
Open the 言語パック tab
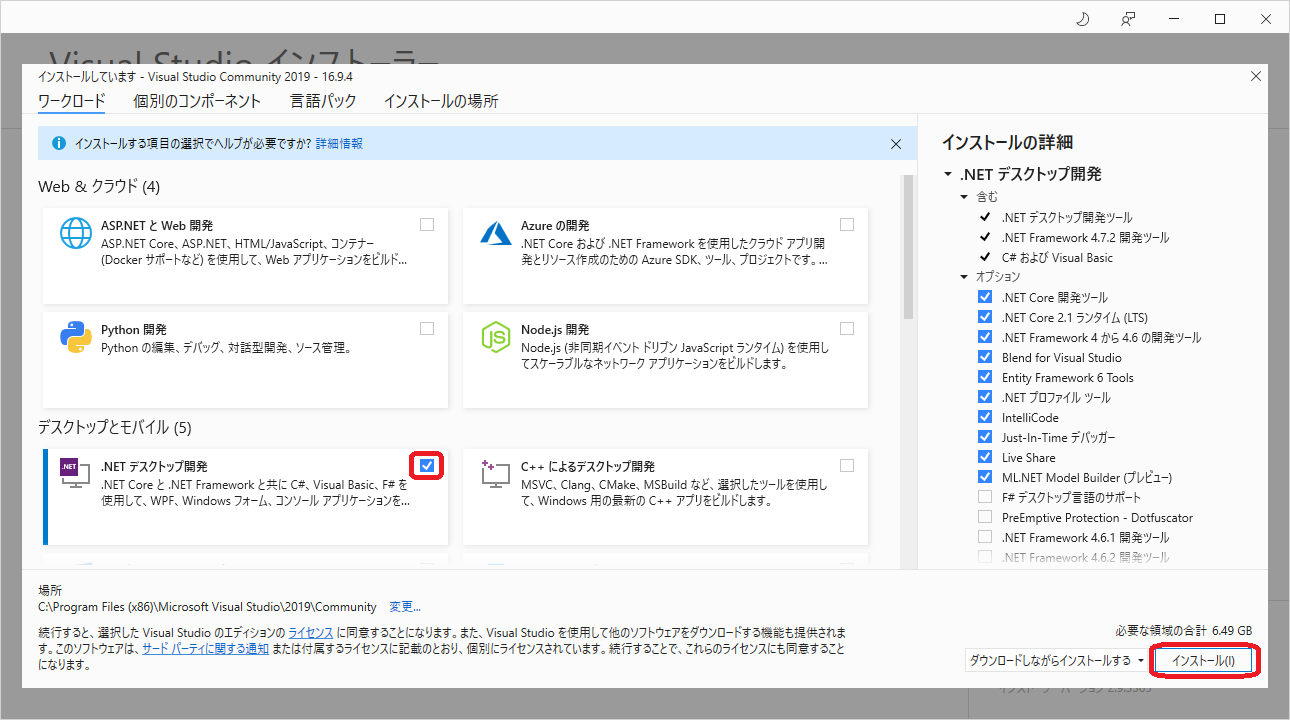click(322, 101)
